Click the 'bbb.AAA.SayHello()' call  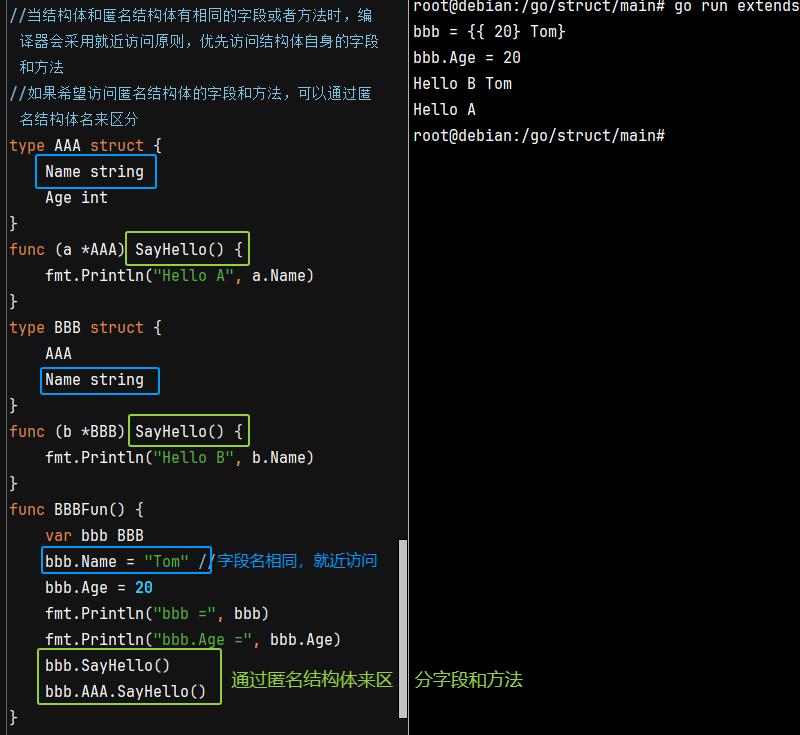(x=126, y=692)
